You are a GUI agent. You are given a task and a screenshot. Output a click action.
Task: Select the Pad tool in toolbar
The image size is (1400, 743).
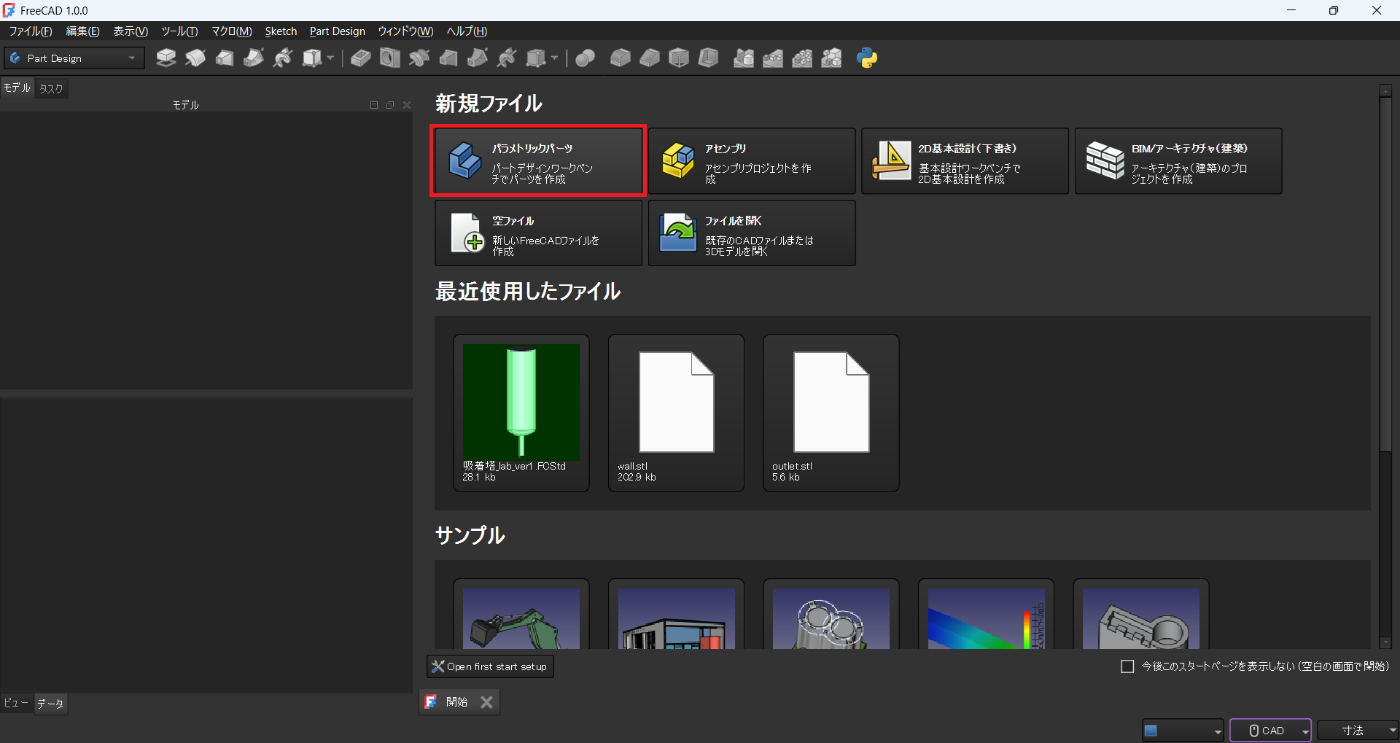pyautogui.click(x=166, y=58)
